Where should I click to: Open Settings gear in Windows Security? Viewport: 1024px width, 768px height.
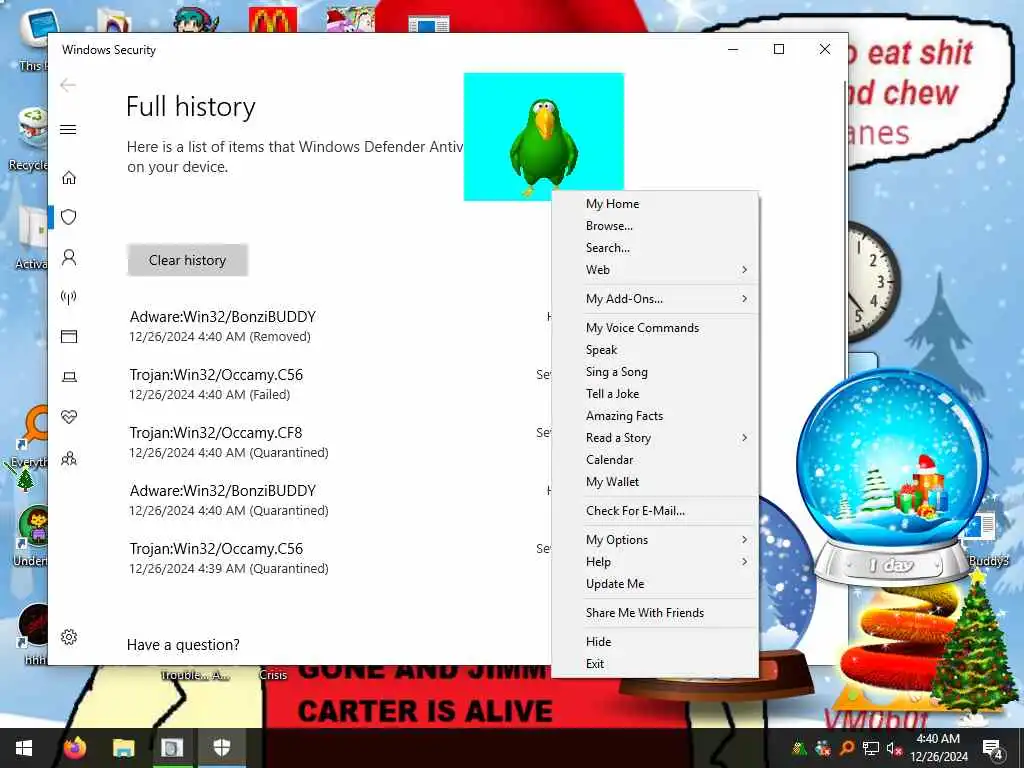(x=69, y=637)
